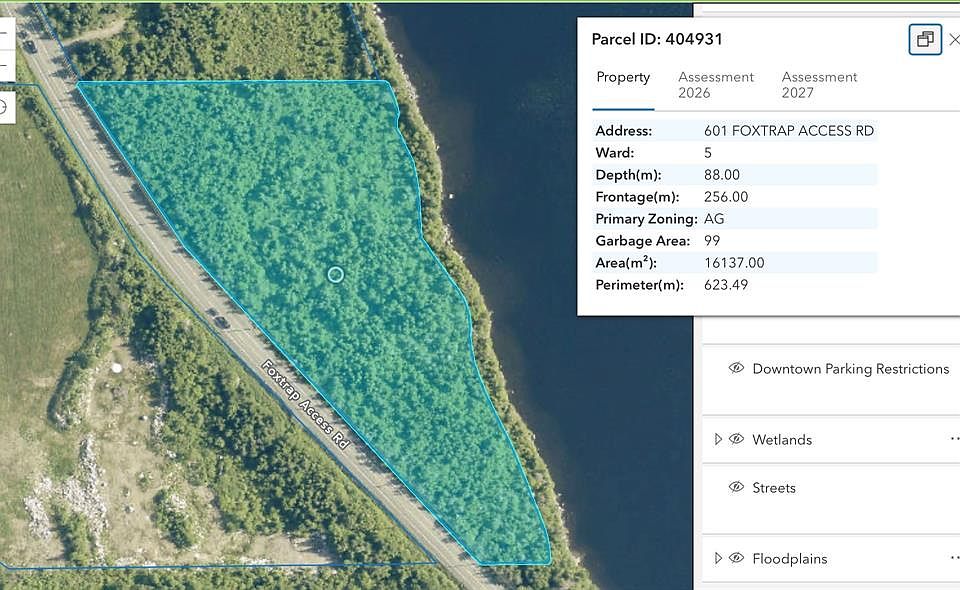960x590 pixels.
Task: Click the map zoom out button
Action: (7, 65)
